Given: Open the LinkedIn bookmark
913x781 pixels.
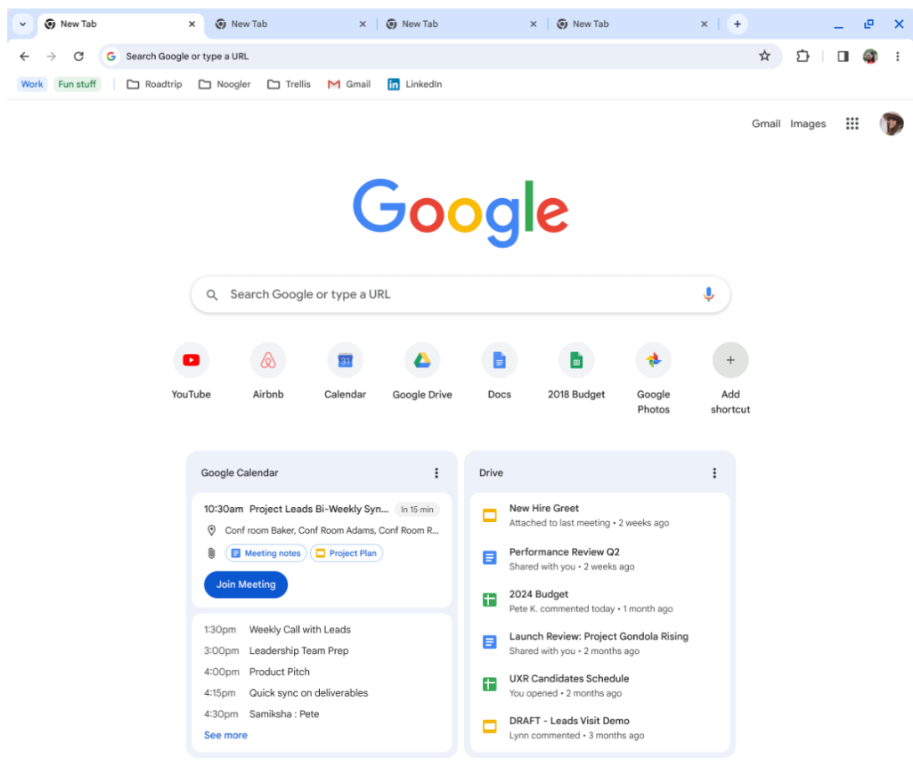Looking at the screenshot, I should [415, 84].
